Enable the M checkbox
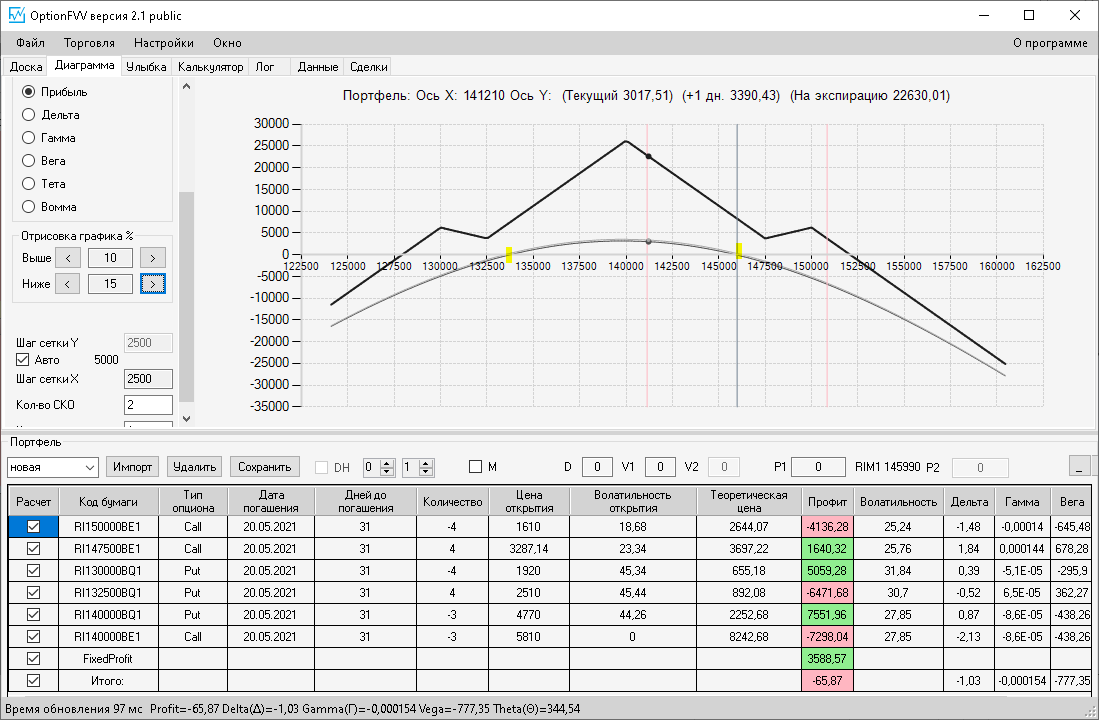 tap(475, 466)
